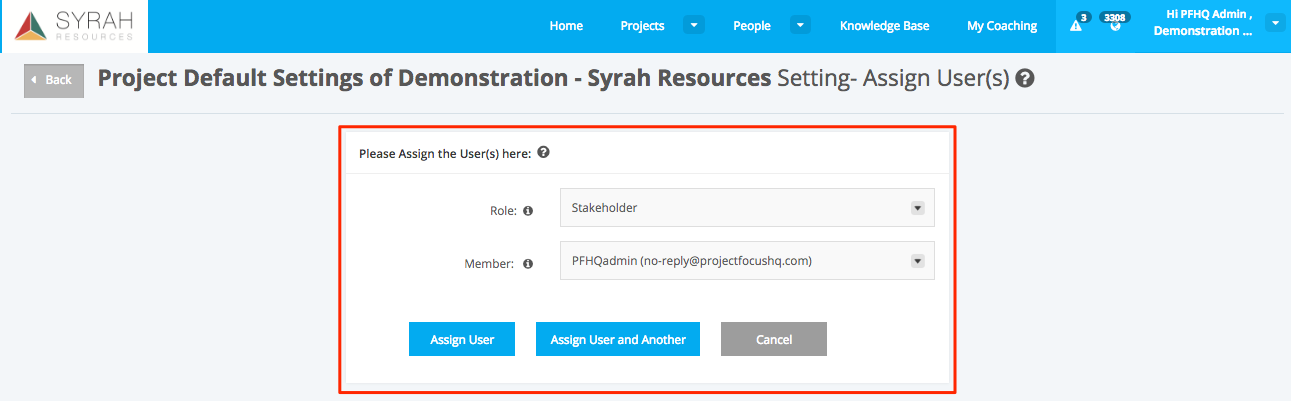Click the Cancel button

[x=774, y=339]
